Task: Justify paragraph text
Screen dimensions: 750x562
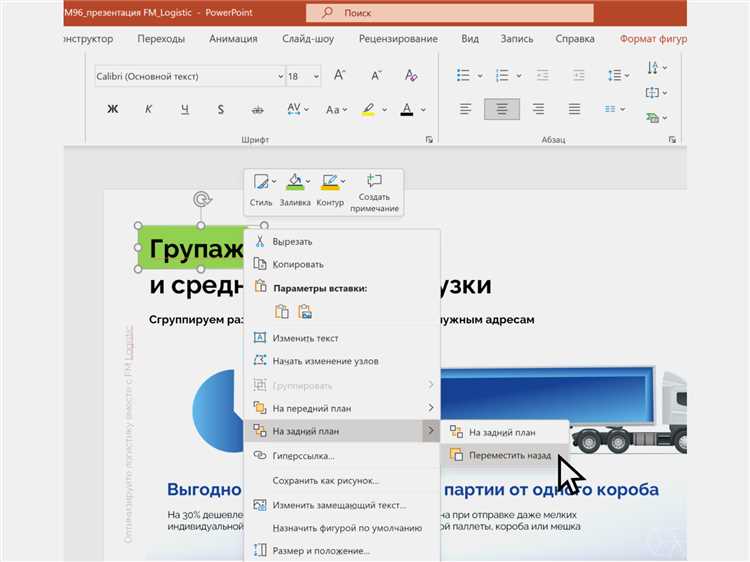Action: [574, 109]
